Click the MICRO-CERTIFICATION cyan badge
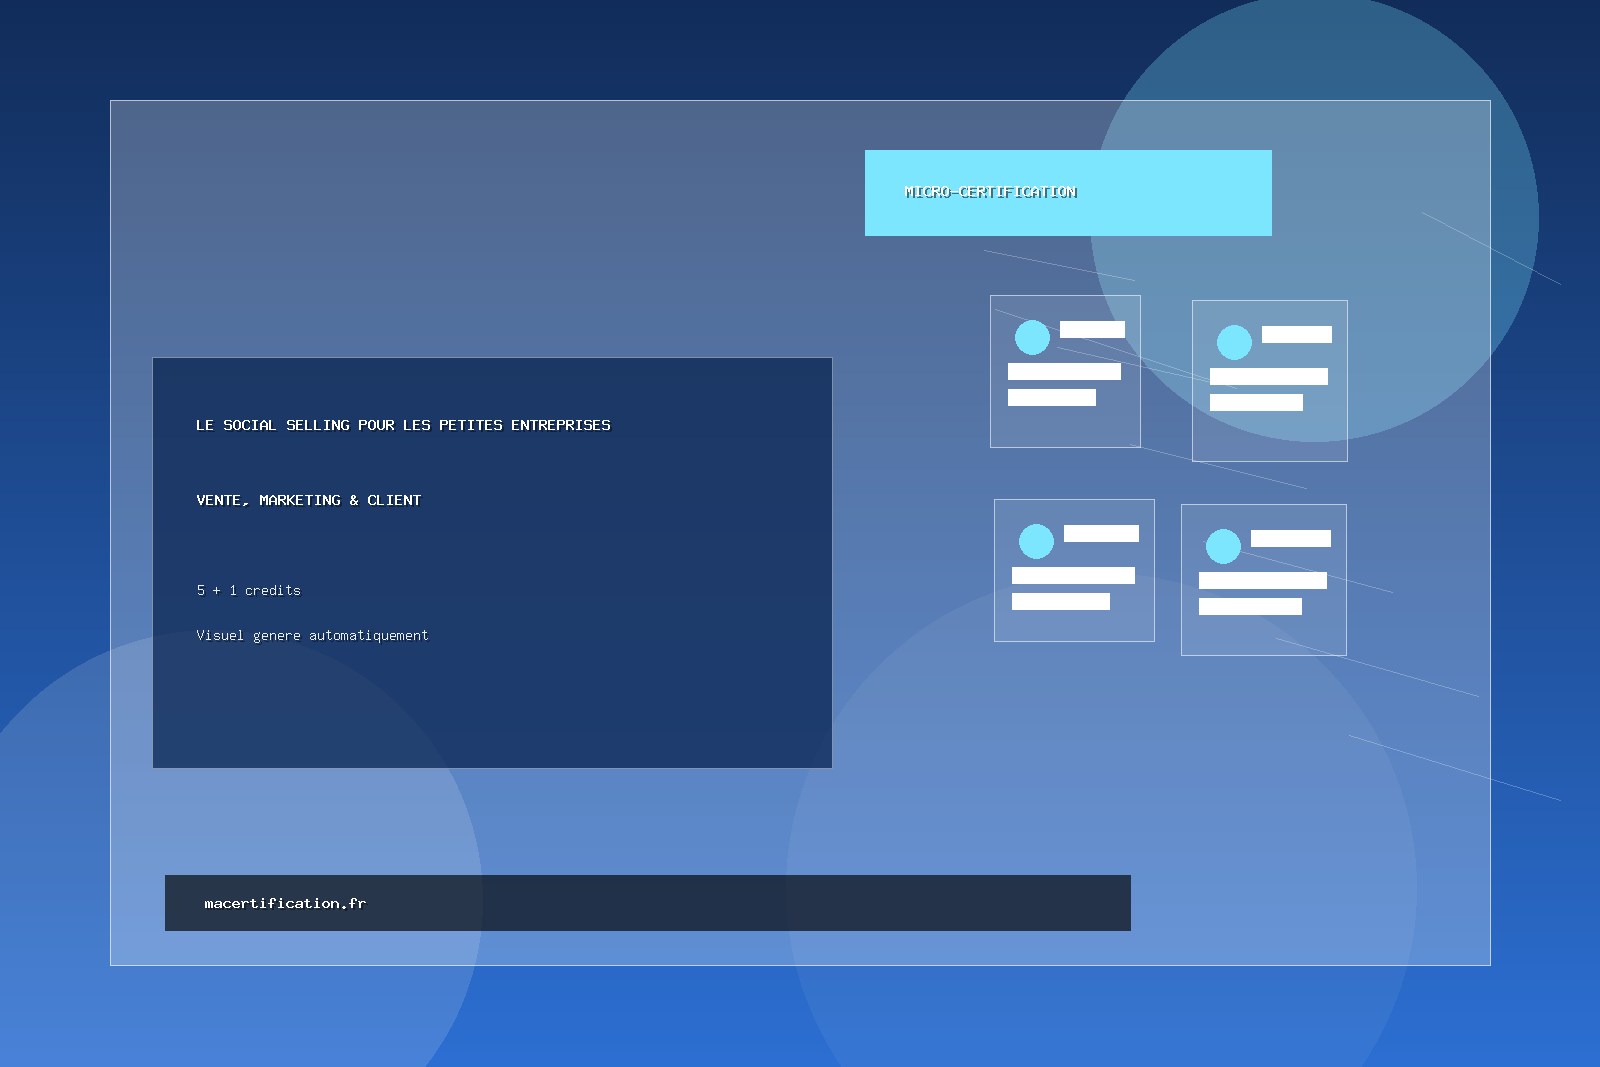 click(x=1067, y=193)
